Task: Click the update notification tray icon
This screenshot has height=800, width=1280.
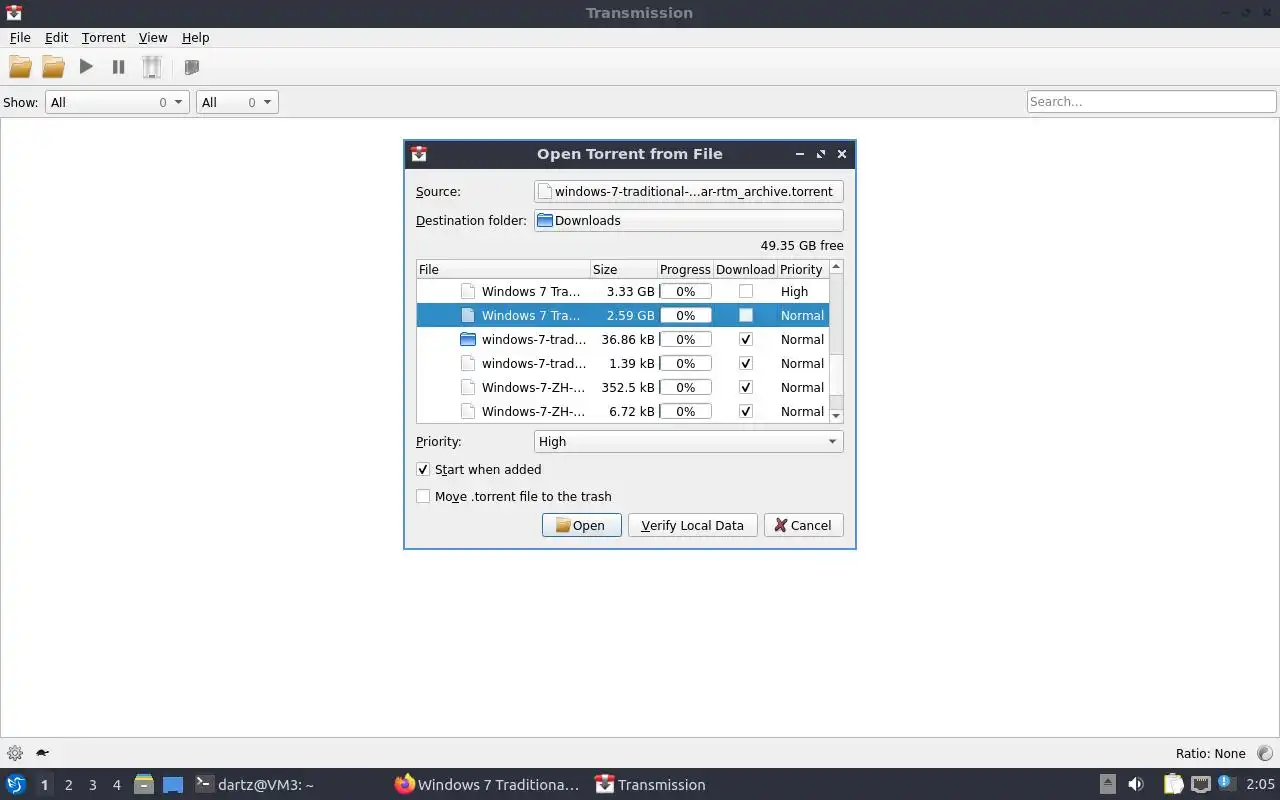Action: tap(1226, 783)
